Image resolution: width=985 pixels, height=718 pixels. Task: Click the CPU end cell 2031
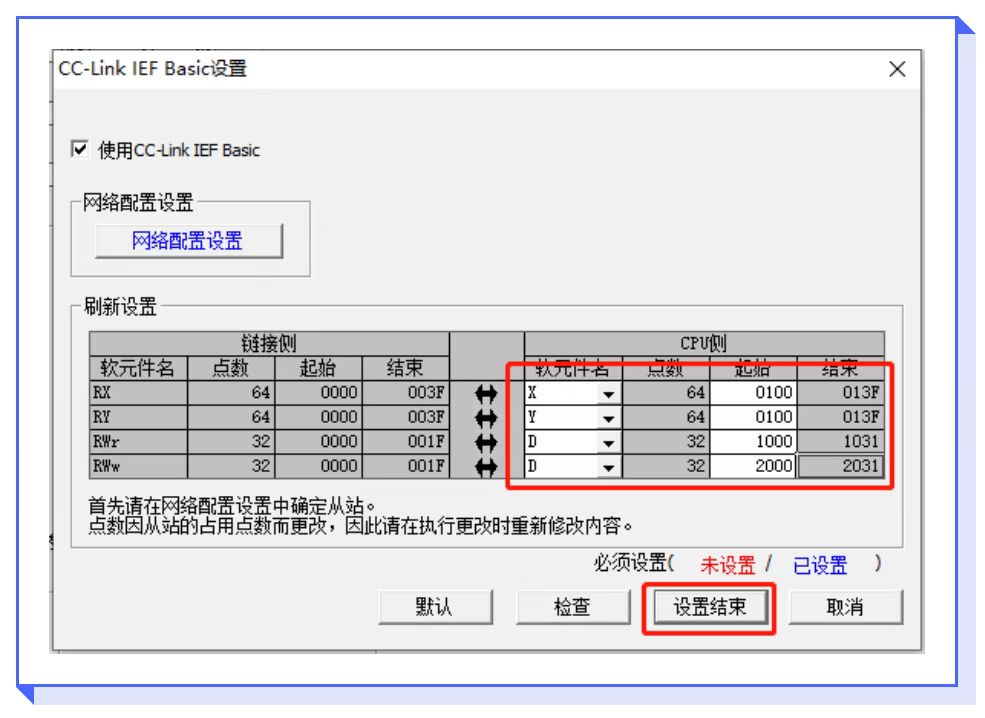coord(841,467)
